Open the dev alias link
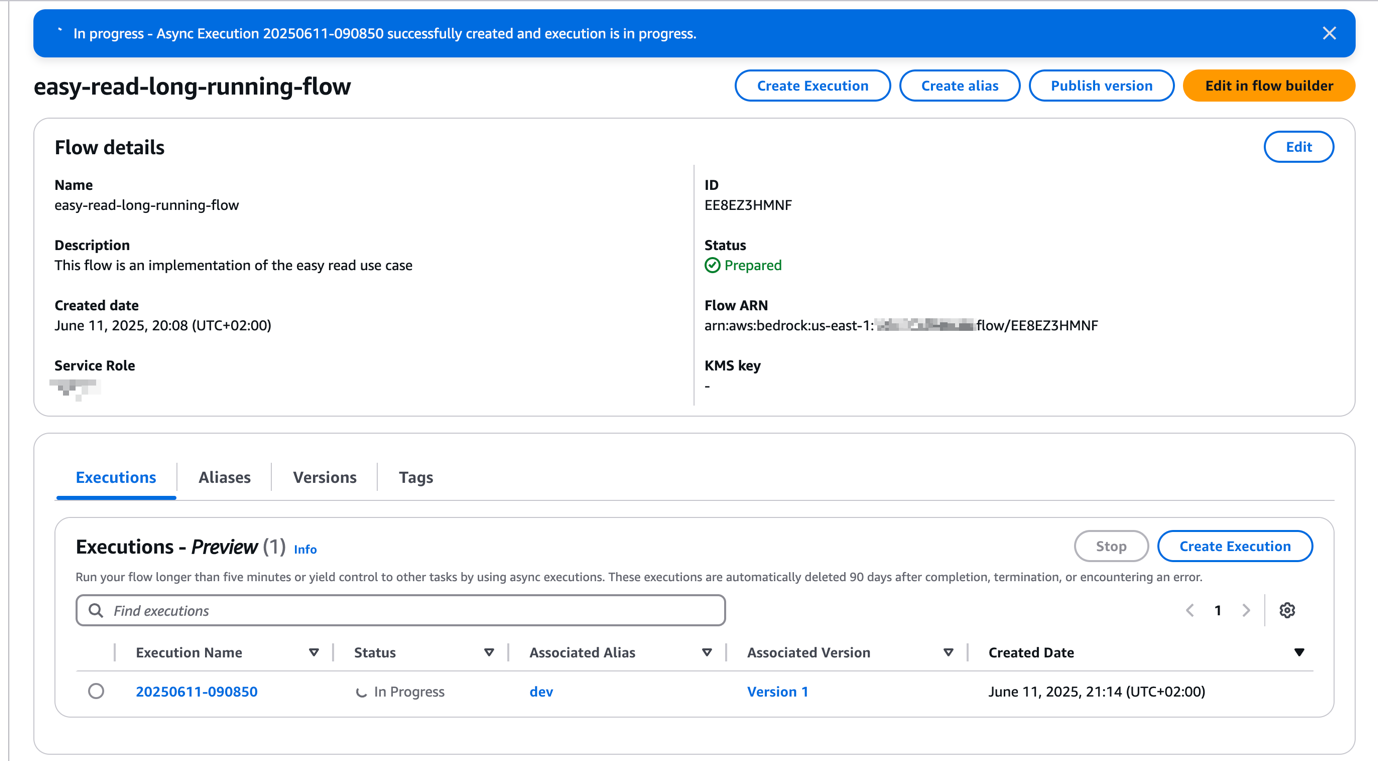This screenshot has width=1378, height=761. [x=541, y=691]
